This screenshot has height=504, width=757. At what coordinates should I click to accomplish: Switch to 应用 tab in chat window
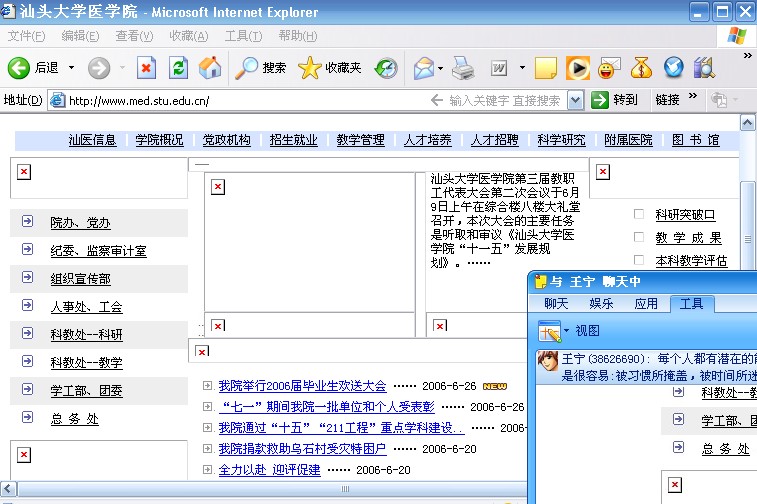coord(646,304)
